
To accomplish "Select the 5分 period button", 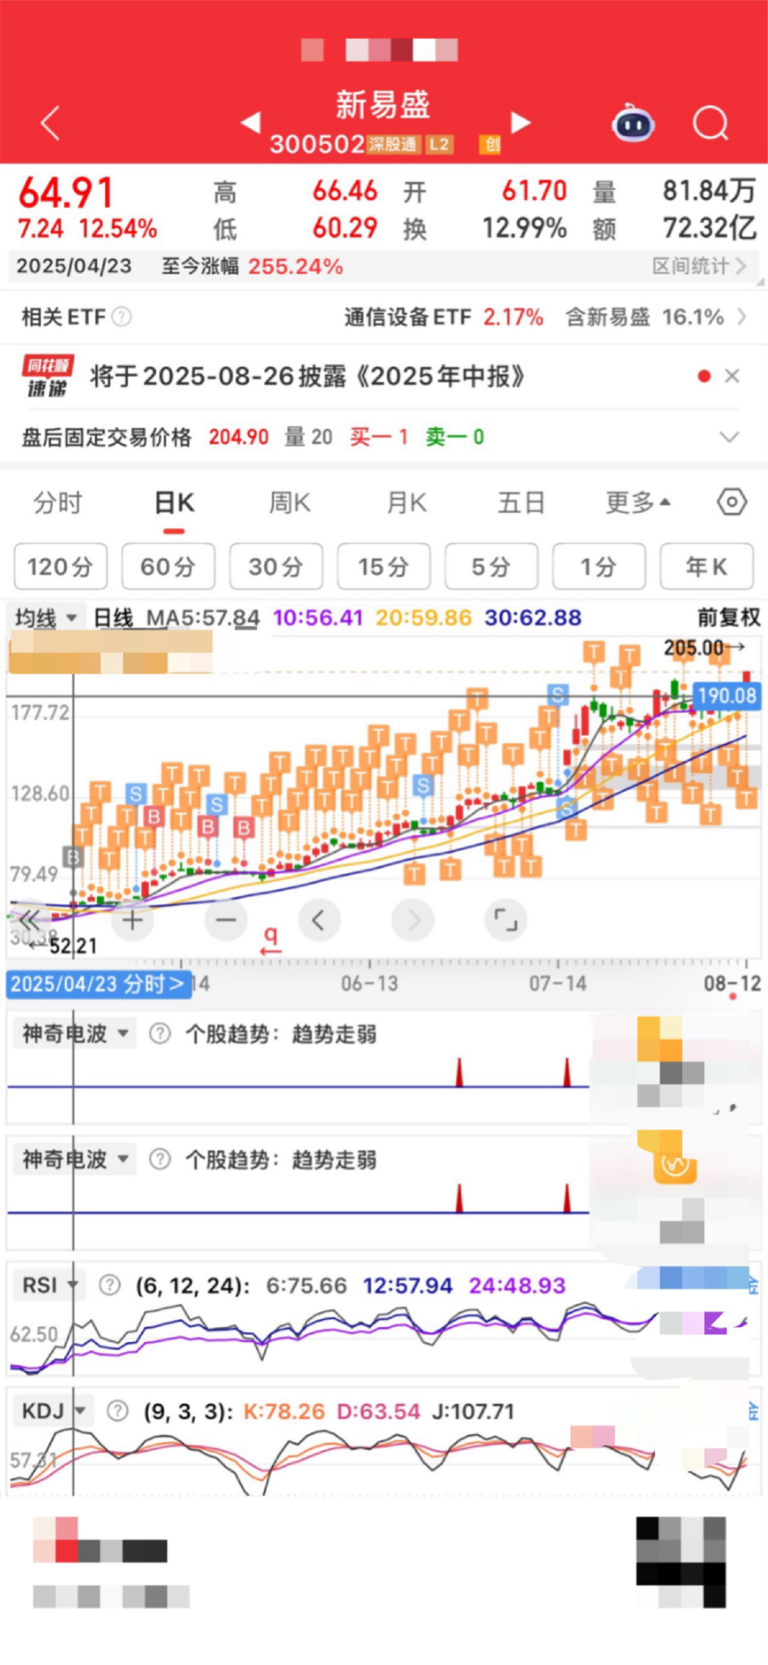I will pos(491,567).
